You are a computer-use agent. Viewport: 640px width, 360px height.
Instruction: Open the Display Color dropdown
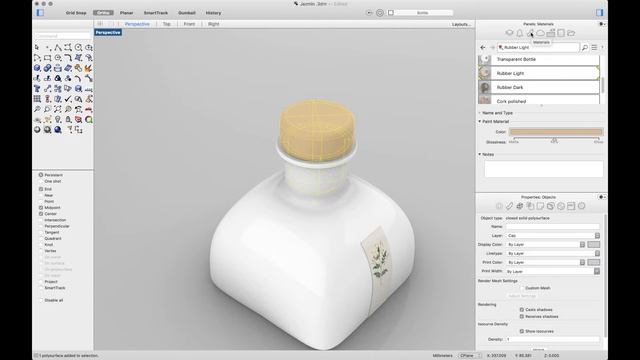coord(546,244)
